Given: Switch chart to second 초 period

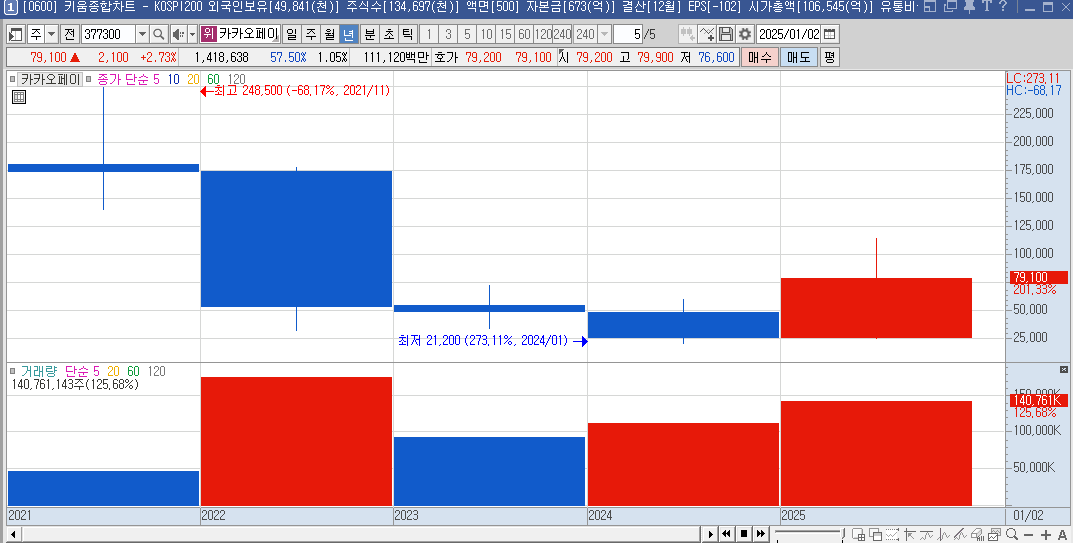Looking at the screenshot, I should click(389, 34).
